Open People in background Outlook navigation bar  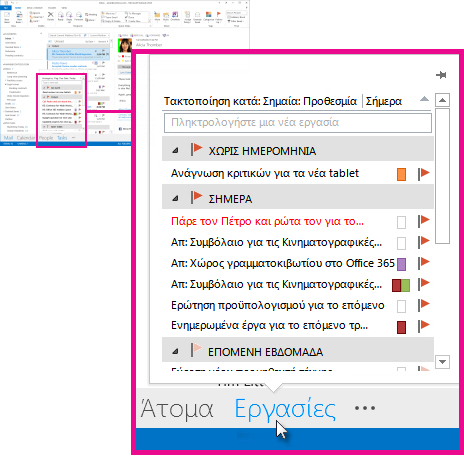[x=46, y=138]
